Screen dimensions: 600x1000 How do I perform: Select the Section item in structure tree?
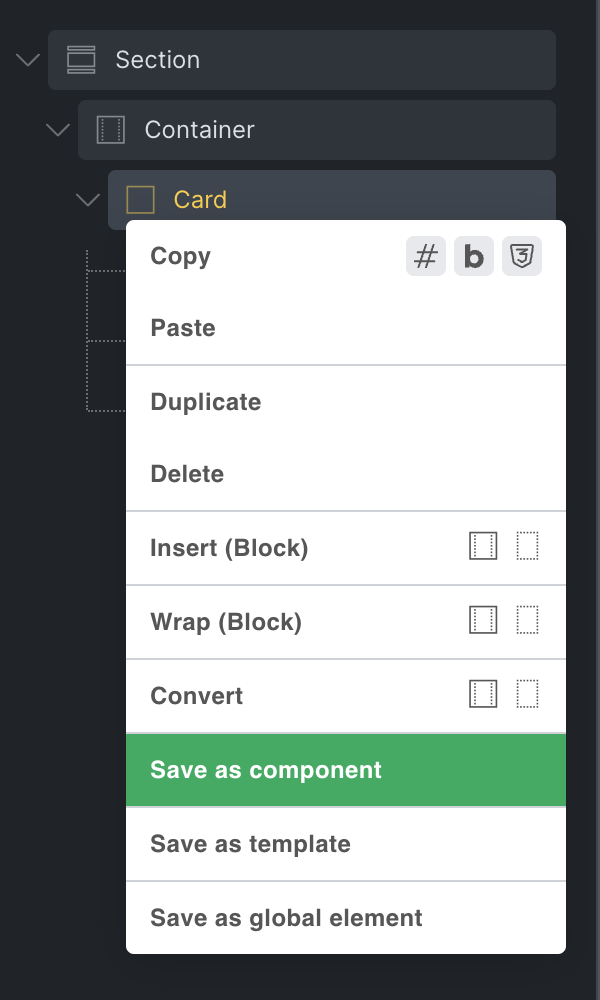pyautogui.click(x=300, y=60)
